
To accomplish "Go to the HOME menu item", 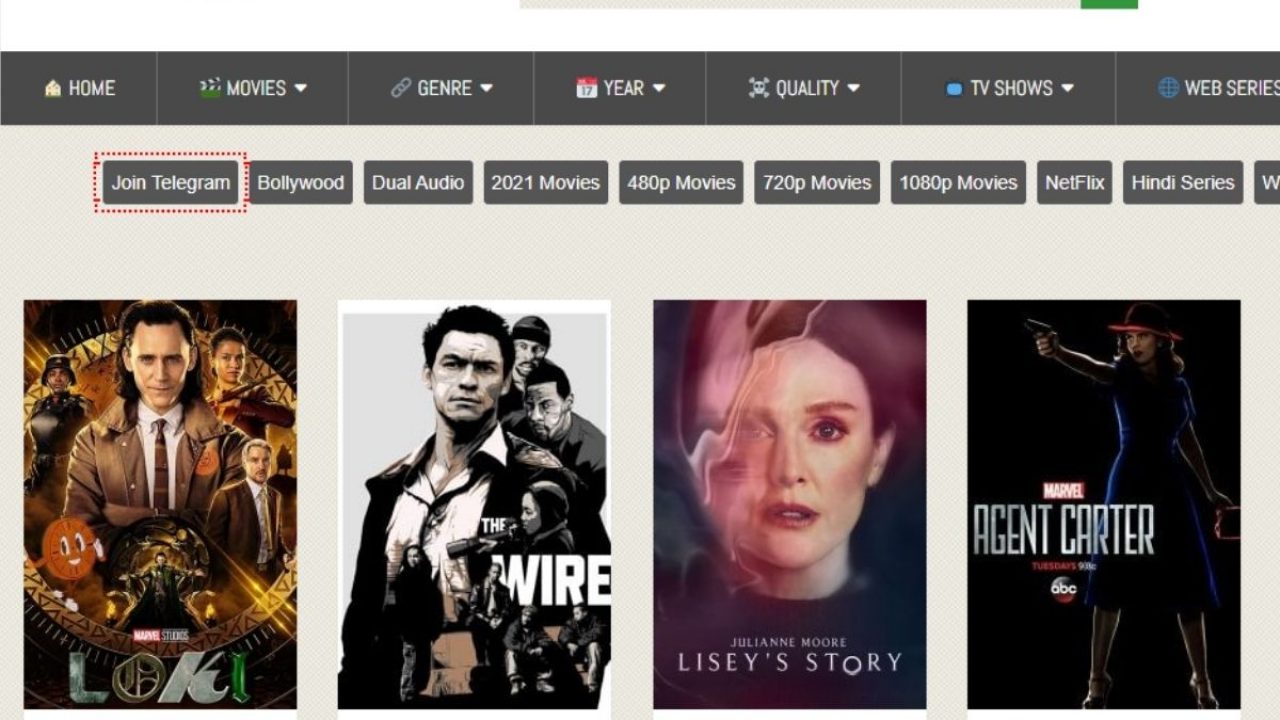I will [x=92, y=88].
